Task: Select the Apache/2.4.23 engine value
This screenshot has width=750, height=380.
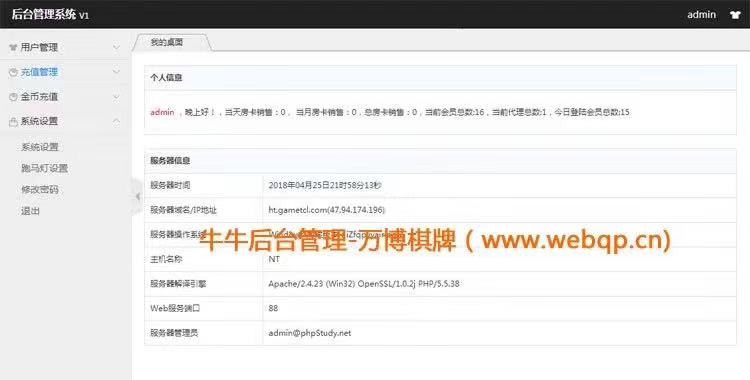Action: click(x=364, y=284)
